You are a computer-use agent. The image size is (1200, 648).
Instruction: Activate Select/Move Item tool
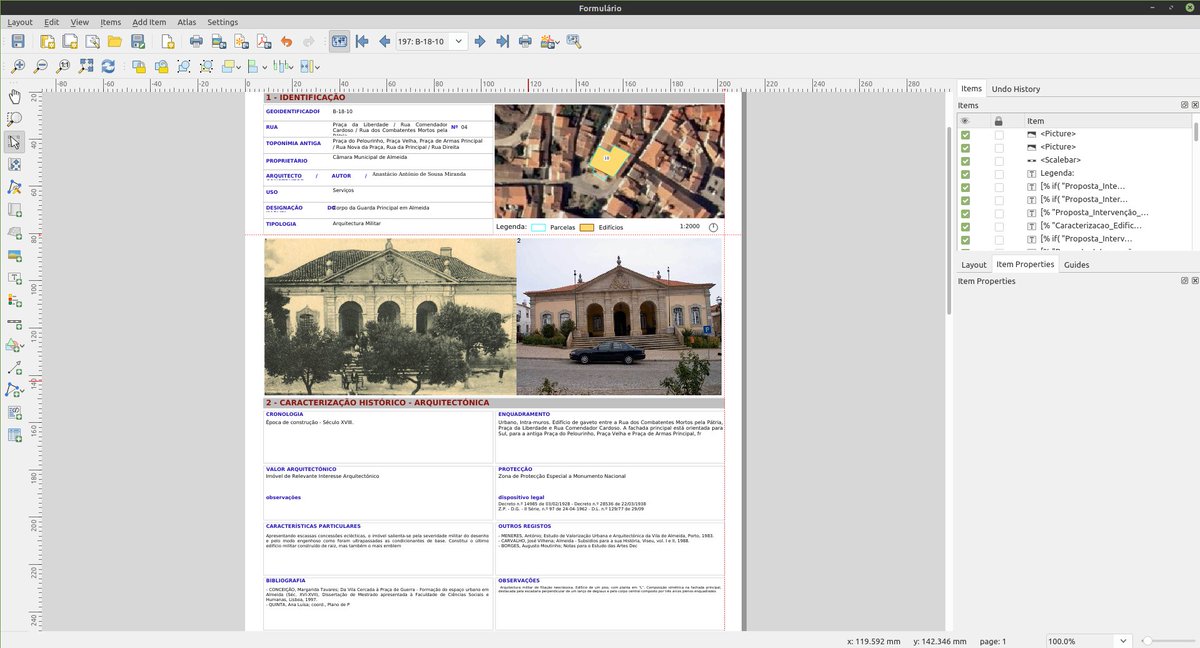14,142
